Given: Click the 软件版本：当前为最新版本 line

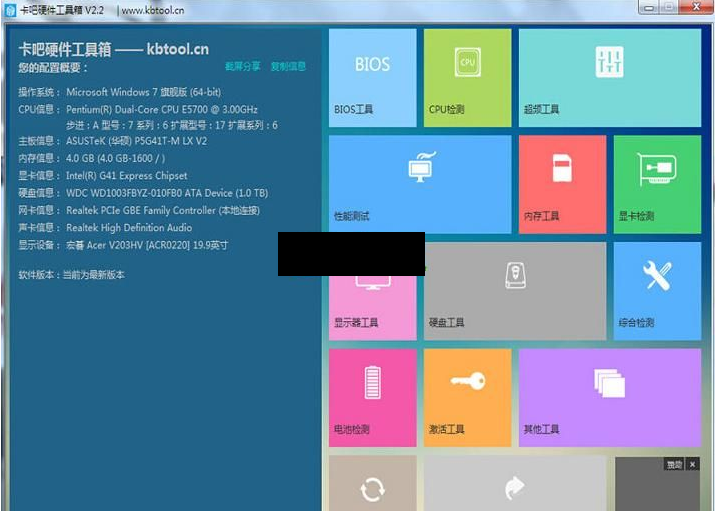Looking at the screenshot, I should (x=72, y=275).
